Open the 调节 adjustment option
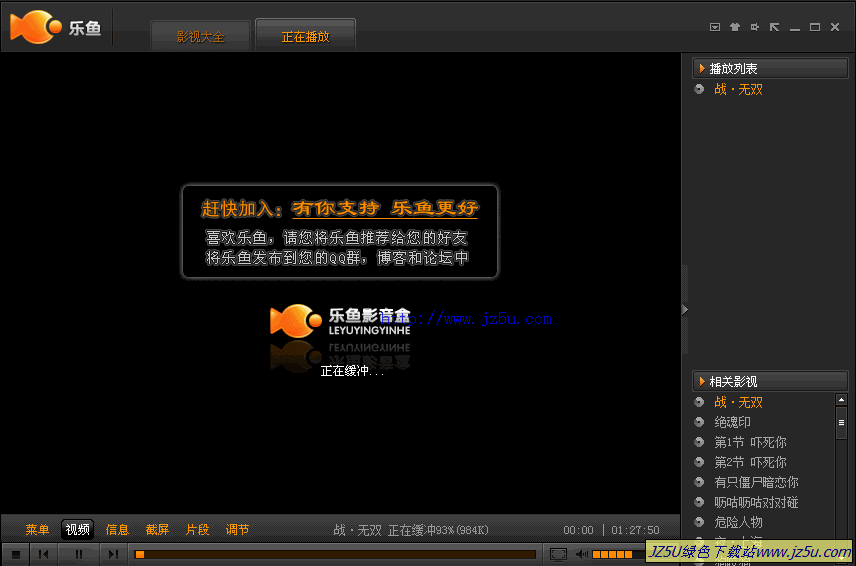The height and width of the screenshot is (566, 856). [x=237, y=529]
